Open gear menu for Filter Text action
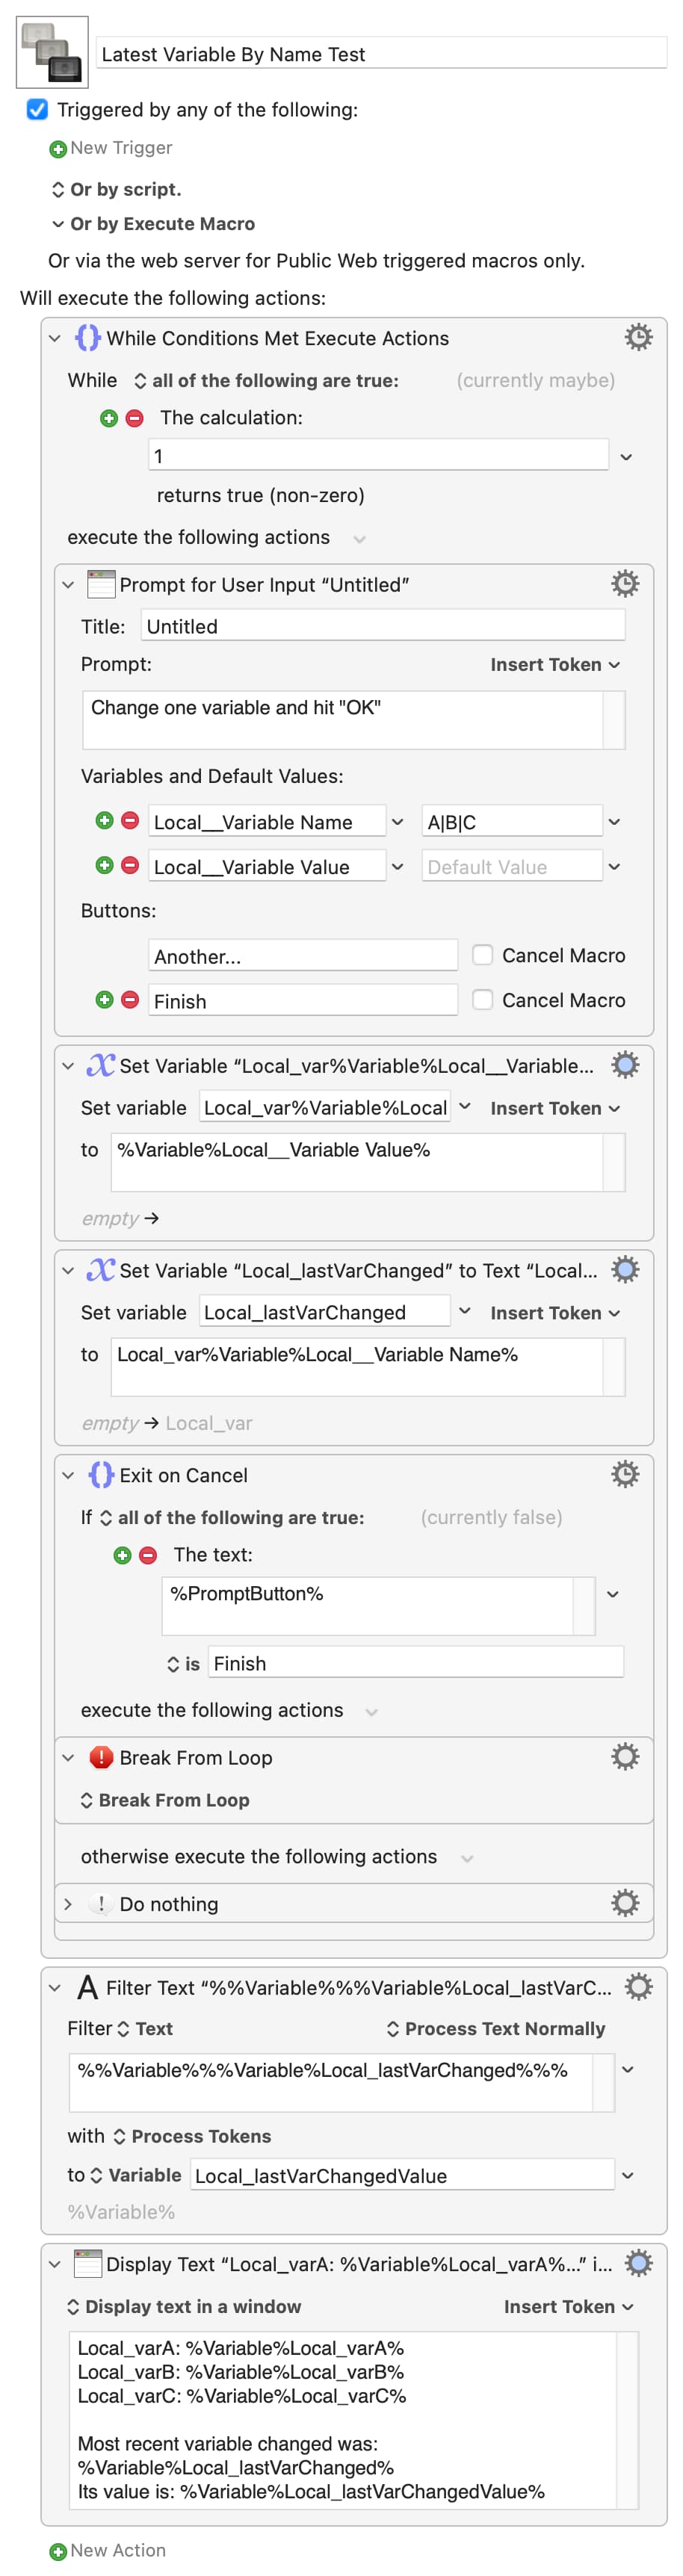Viewport: 683px width, 2576px height. (x=638, y=1986)
